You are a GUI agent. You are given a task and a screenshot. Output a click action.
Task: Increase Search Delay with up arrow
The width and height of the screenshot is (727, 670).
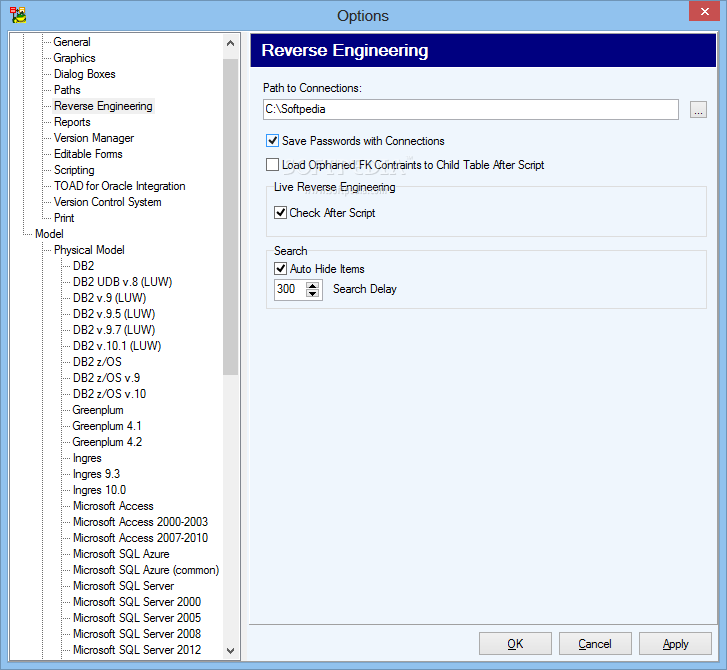(313, 285)
